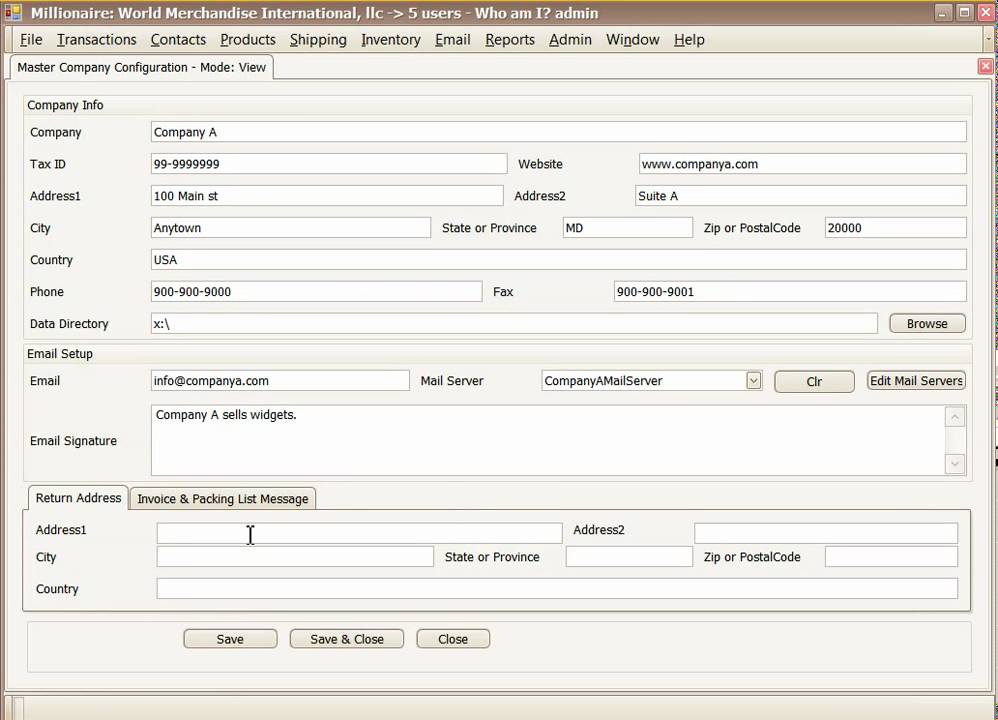Click the company Address1 field with 100 Main st
The width and height of the screenshot is (998, 720).
coord(327,195)
